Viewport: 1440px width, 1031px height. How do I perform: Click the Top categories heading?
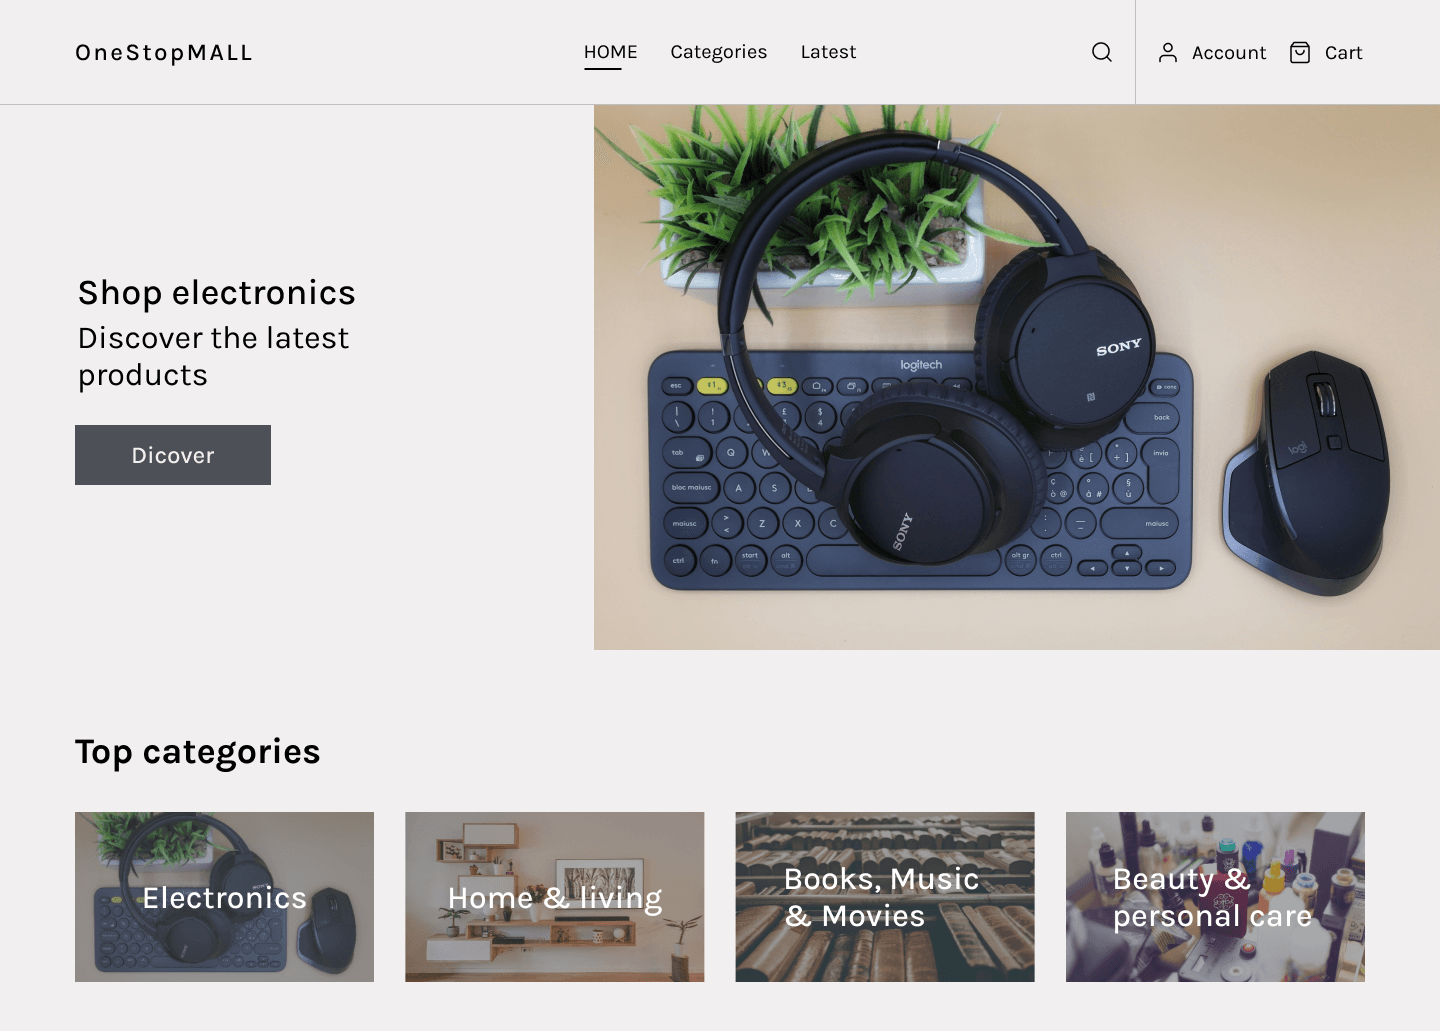coord(198,752)
